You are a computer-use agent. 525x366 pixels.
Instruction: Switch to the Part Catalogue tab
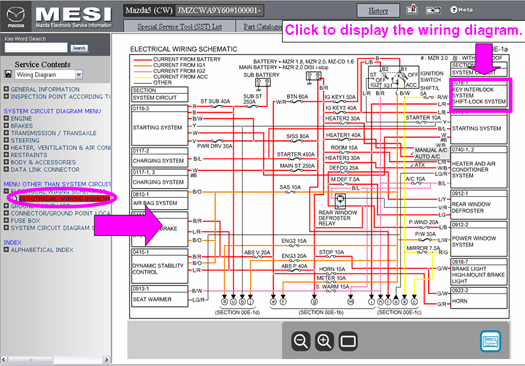point(259,26)
